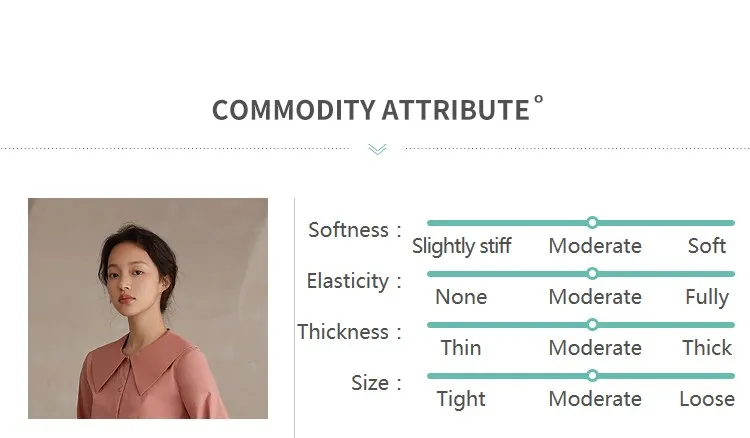Select the Thick thickness label
Screen dimensions: 750x438
707,348
